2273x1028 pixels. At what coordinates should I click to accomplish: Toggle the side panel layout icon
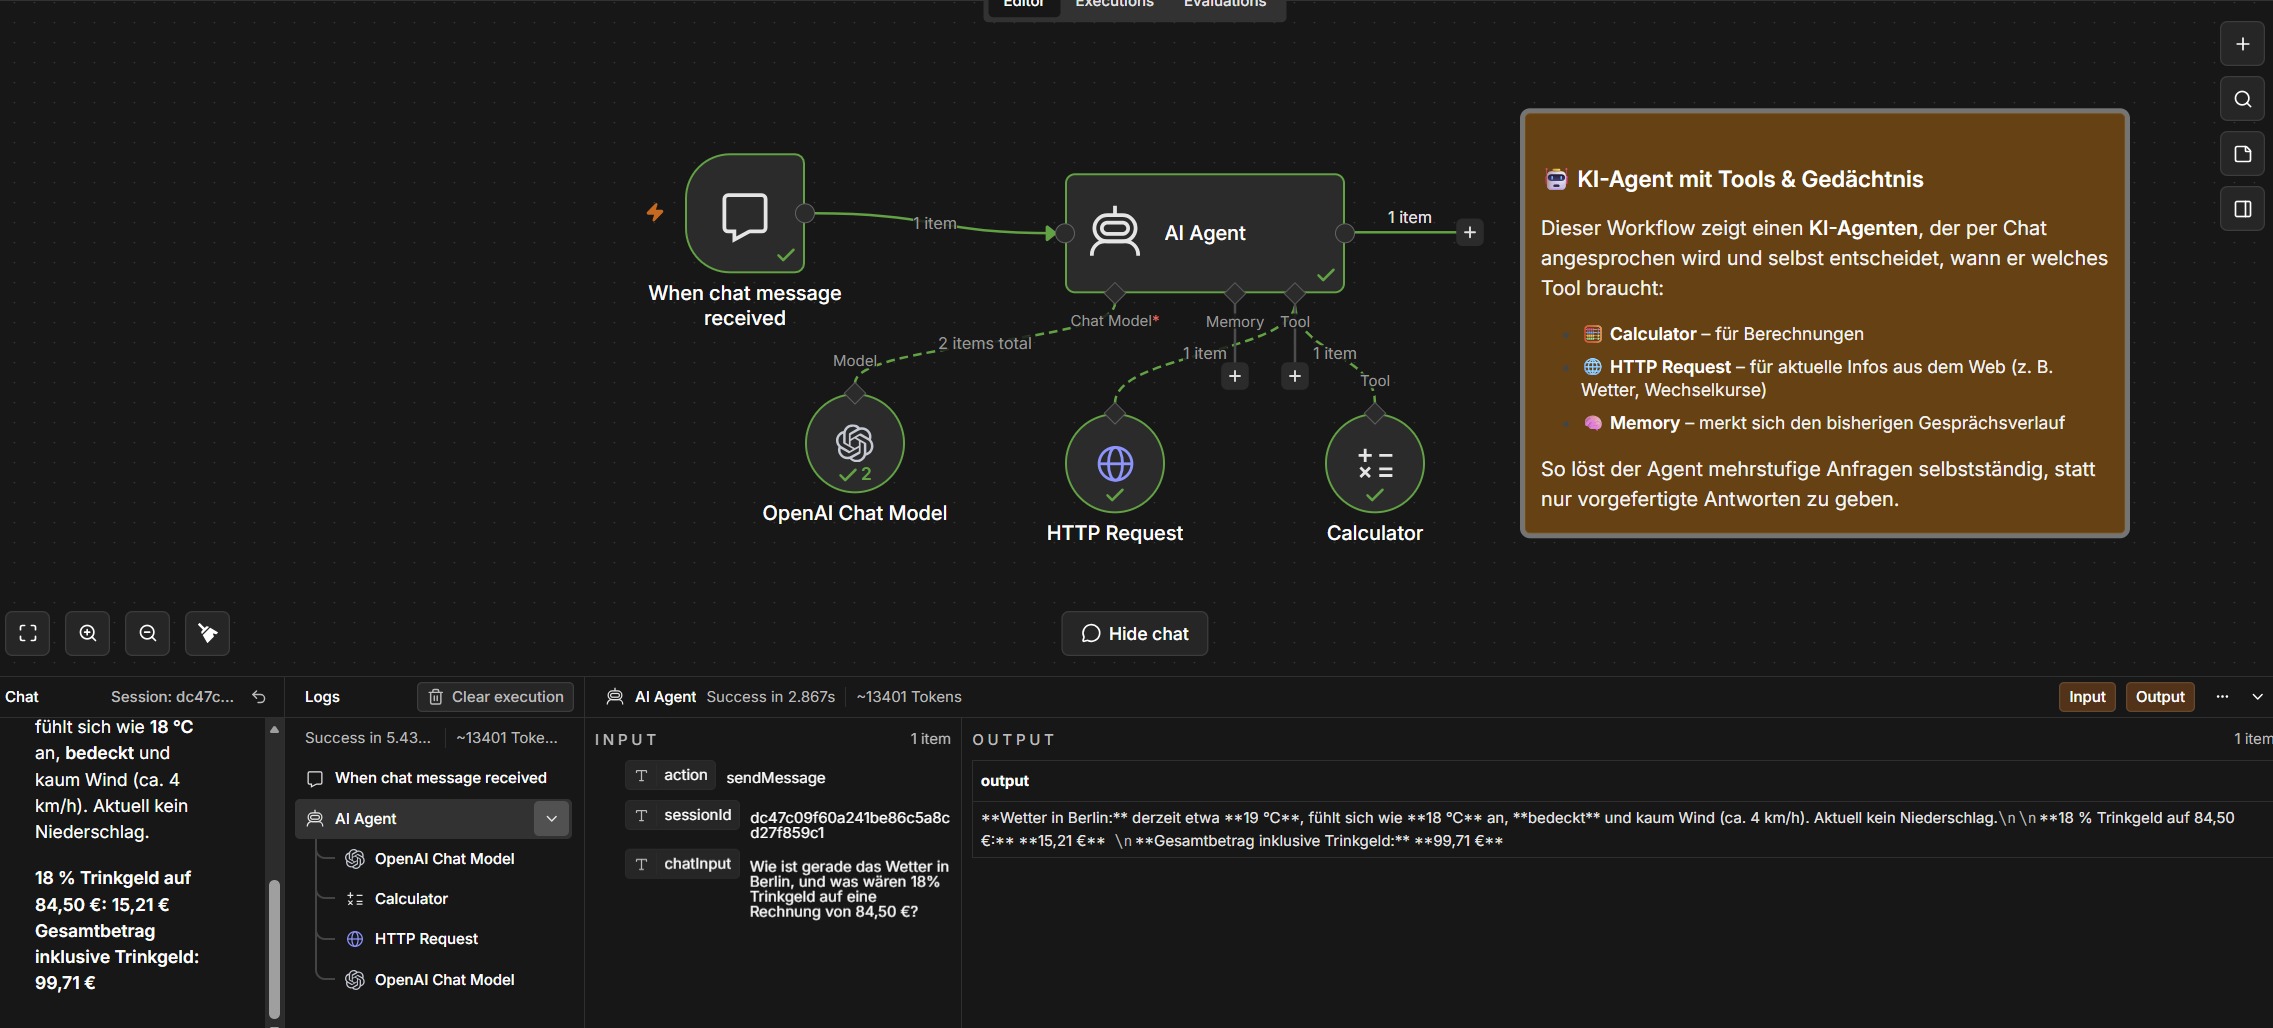pyautogui.click(x=2243, y=209)
